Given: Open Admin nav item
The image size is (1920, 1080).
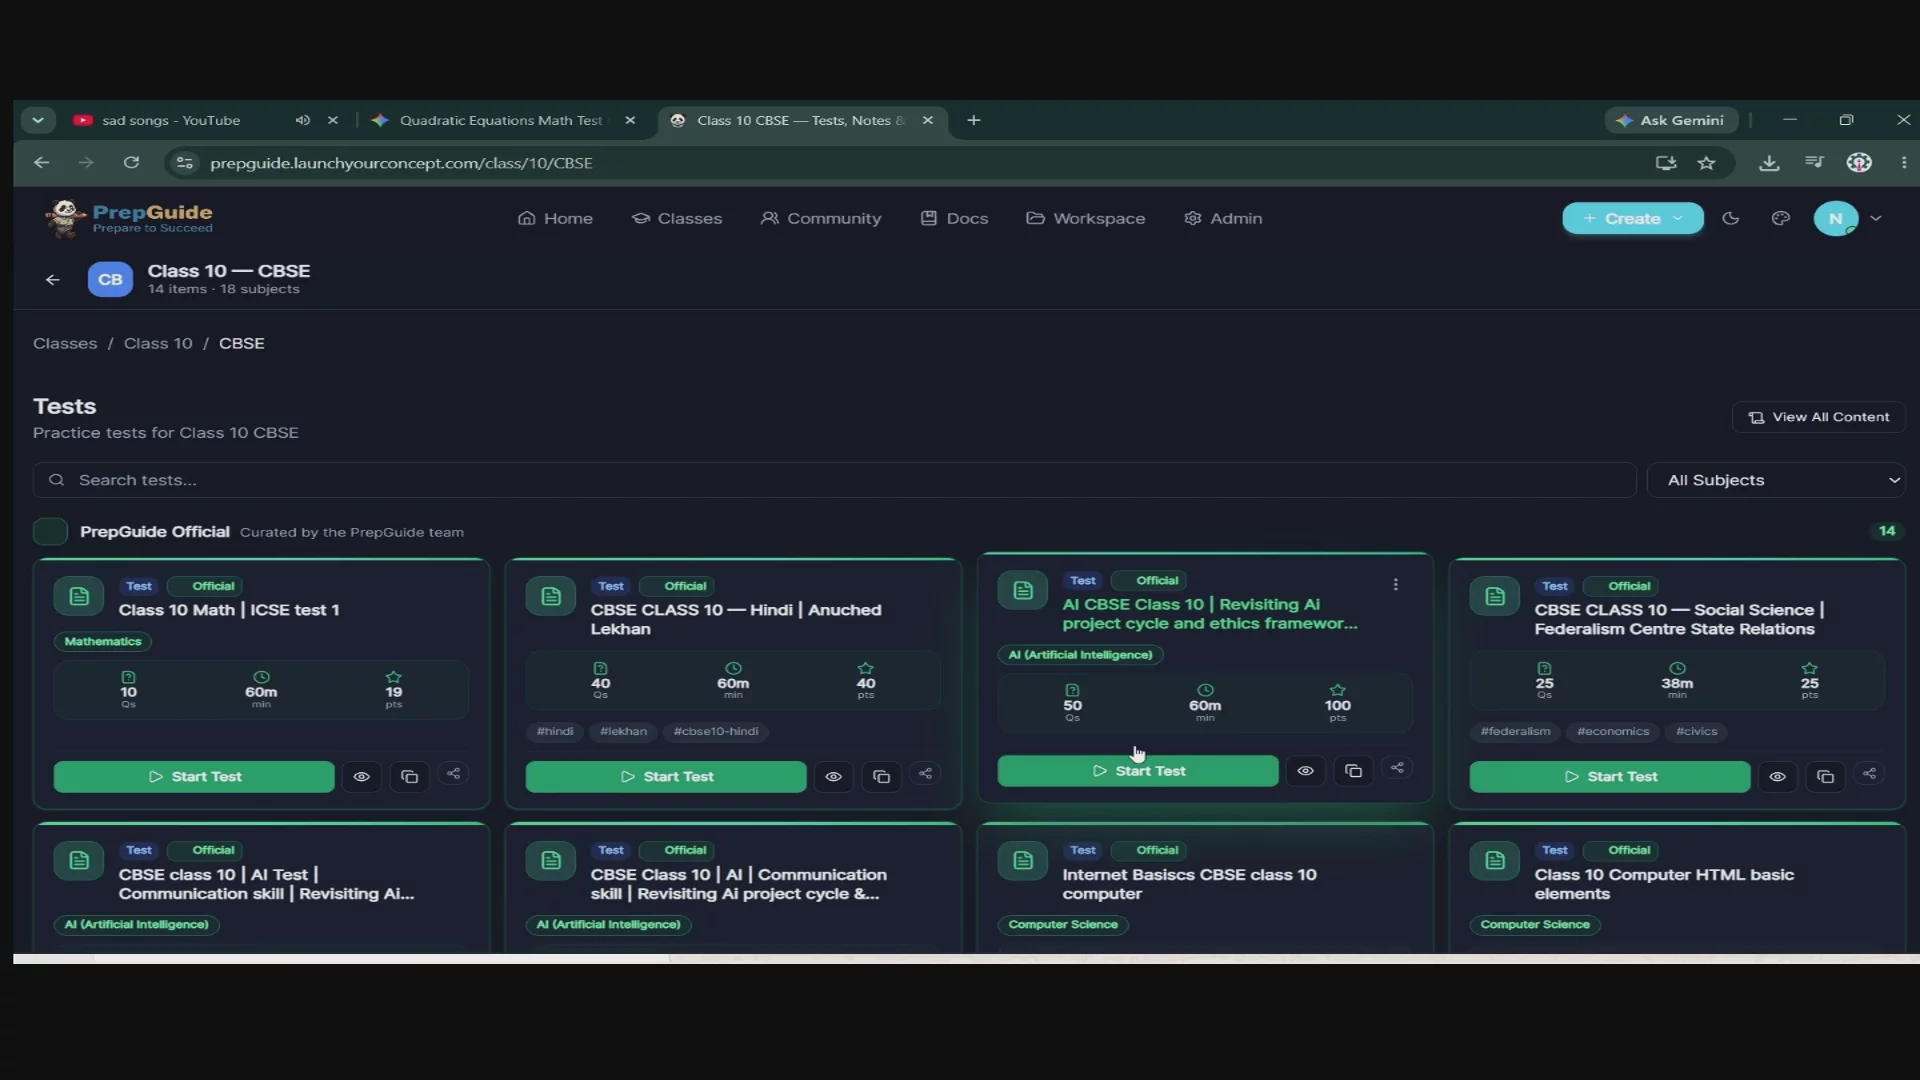Looking at the screenshot, I should pos(1223,218).
